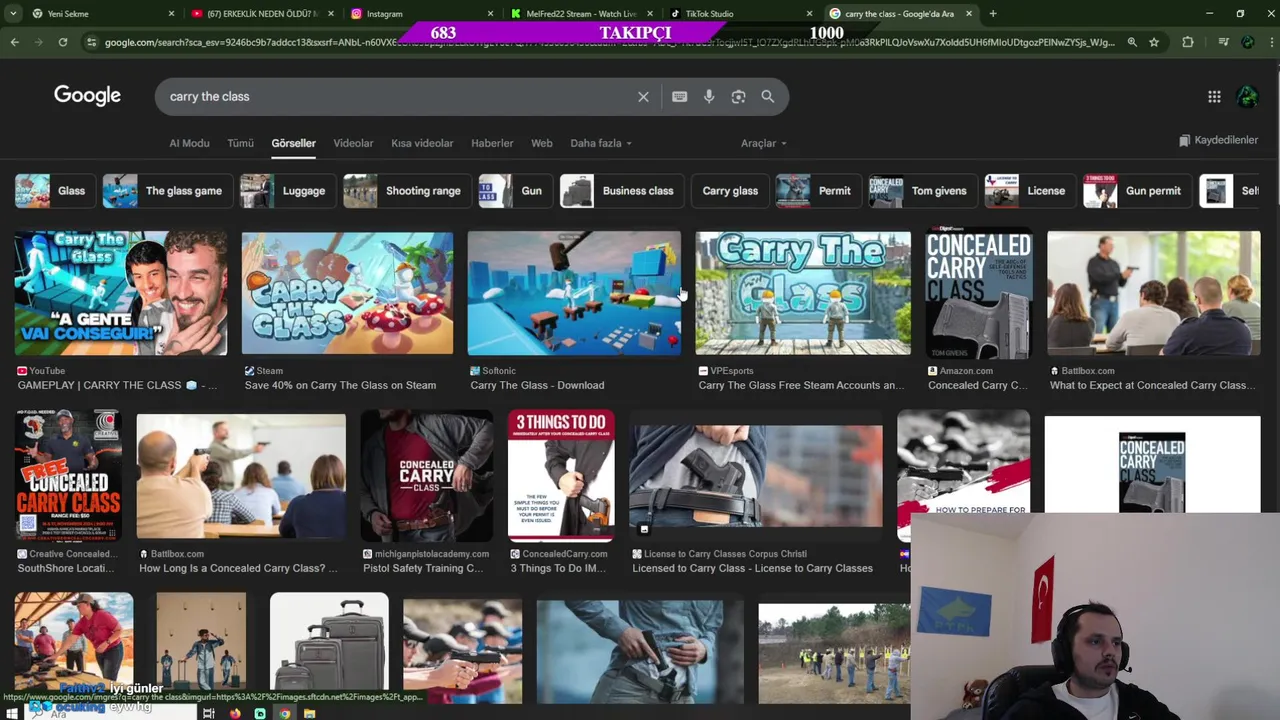Reload the page with the refresh icon
1280x720 pixels.
[62, 42]
